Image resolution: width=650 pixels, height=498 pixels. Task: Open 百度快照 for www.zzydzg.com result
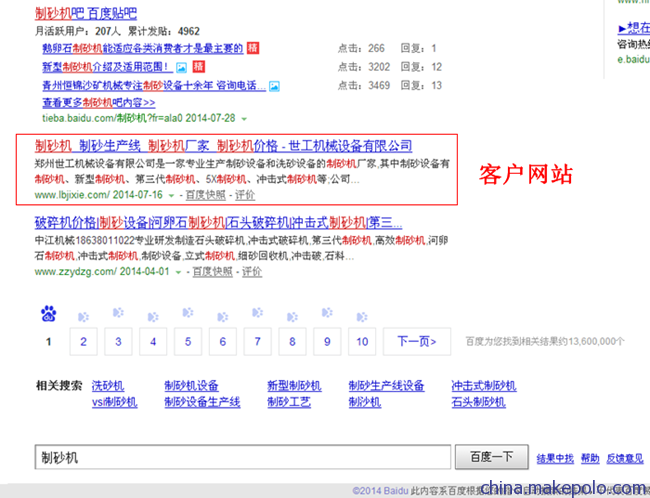click(213, 272)
